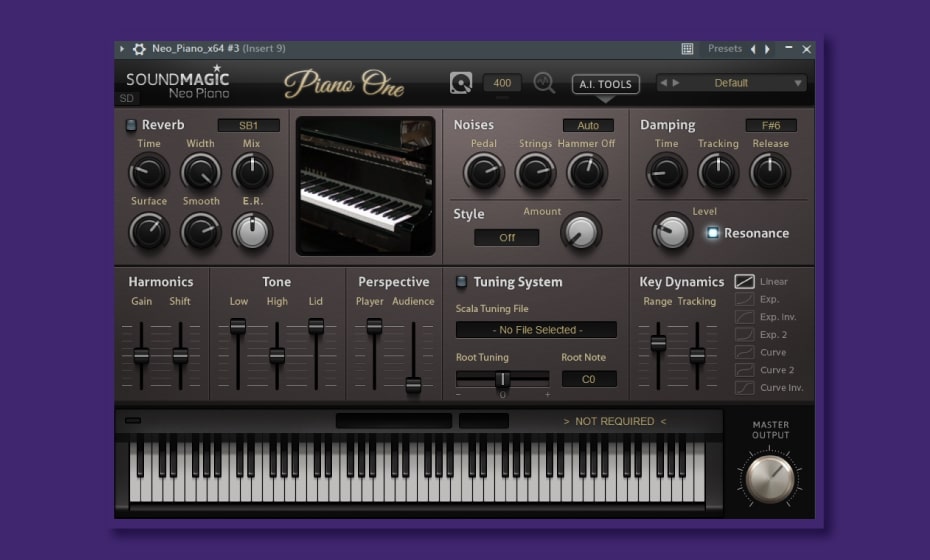The image size is (930, 560).
Task: Select the Exp. 2 velocity curve
Action: (745, 335)
